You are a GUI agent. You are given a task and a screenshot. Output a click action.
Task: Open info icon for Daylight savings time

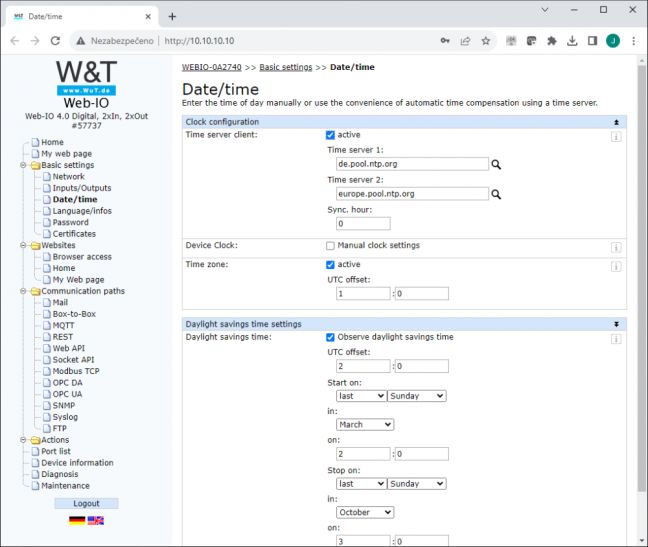(616, 339)
